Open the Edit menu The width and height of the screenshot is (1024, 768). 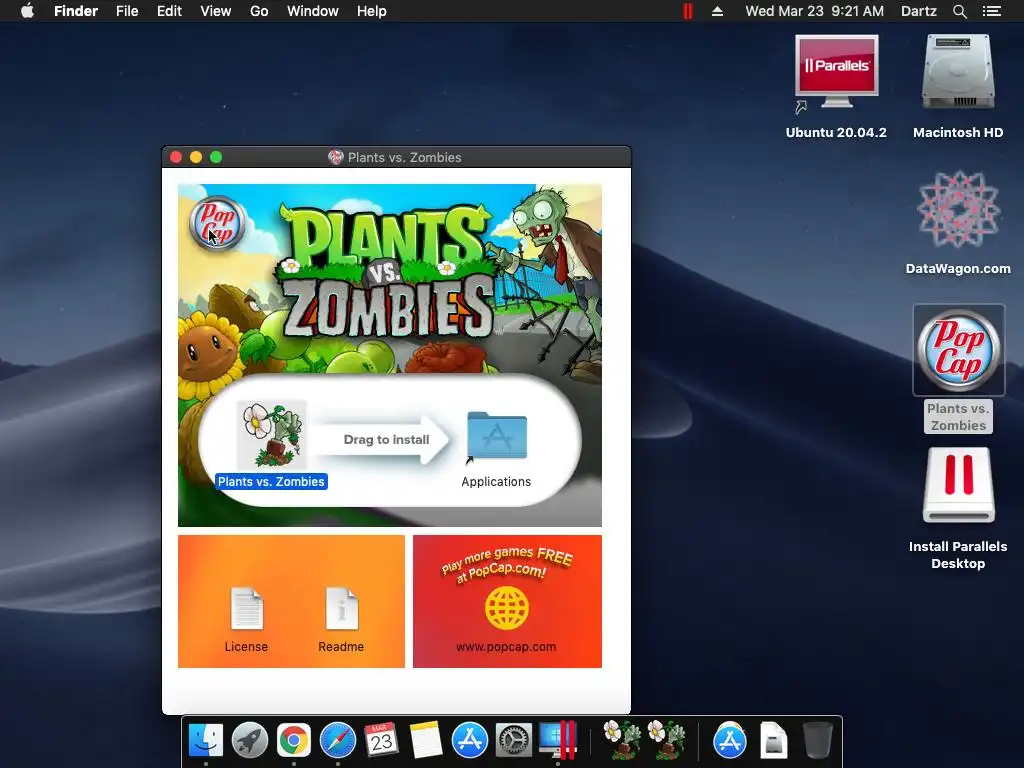(x=169, y=11)
